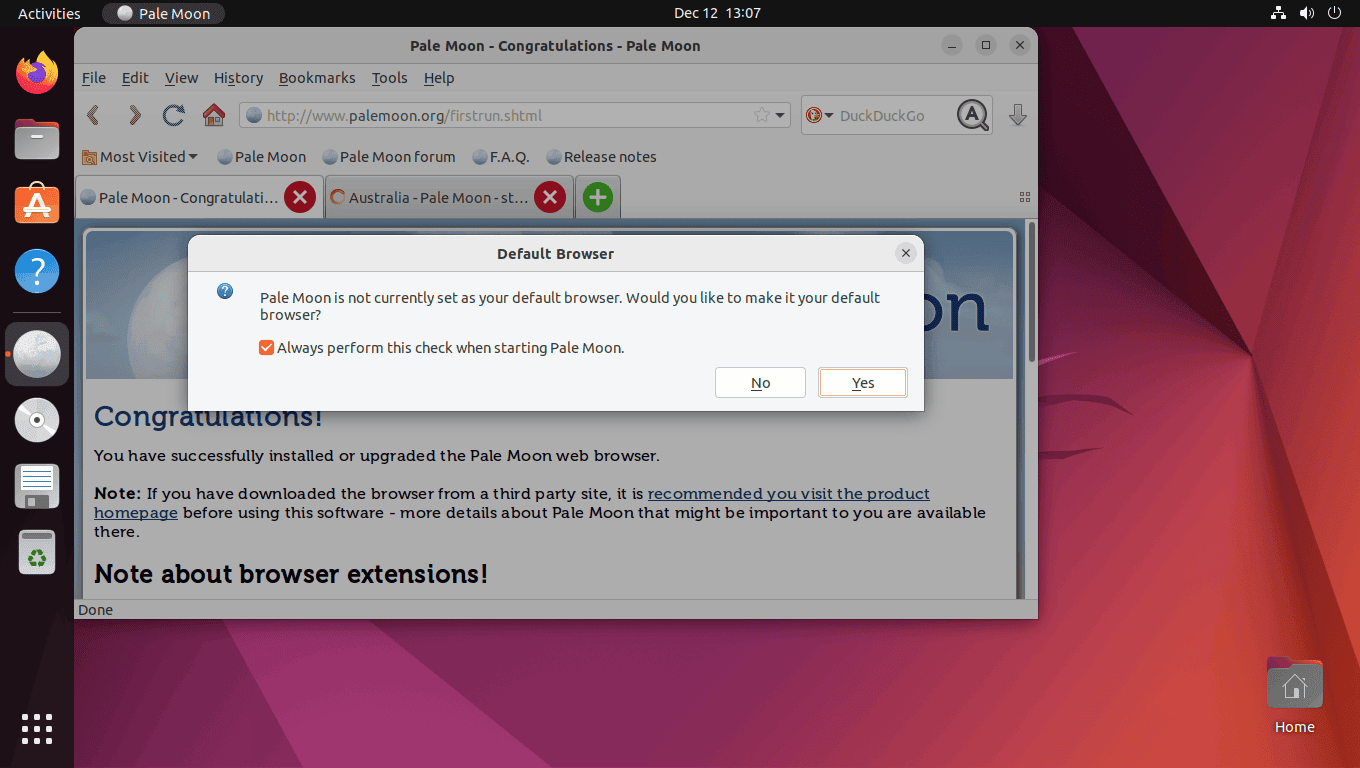Close the Default Browser dialog
The height and width of the screenshot is (768, 1360).
pyautogui.click(x=906, y=254)
